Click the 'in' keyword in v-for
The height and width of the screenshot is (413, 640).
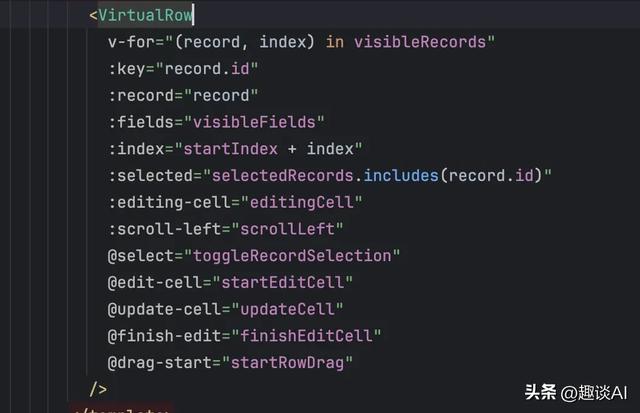[x=335, y=42]
